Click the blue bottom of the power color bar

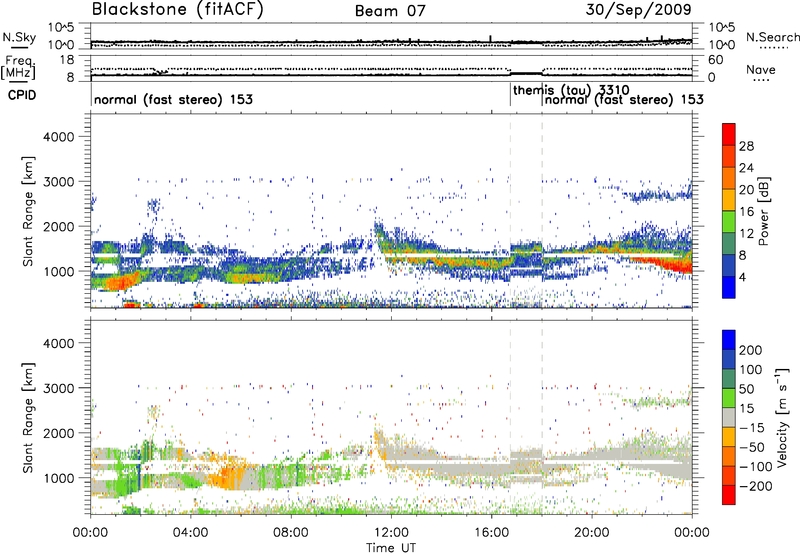[729, 287]
